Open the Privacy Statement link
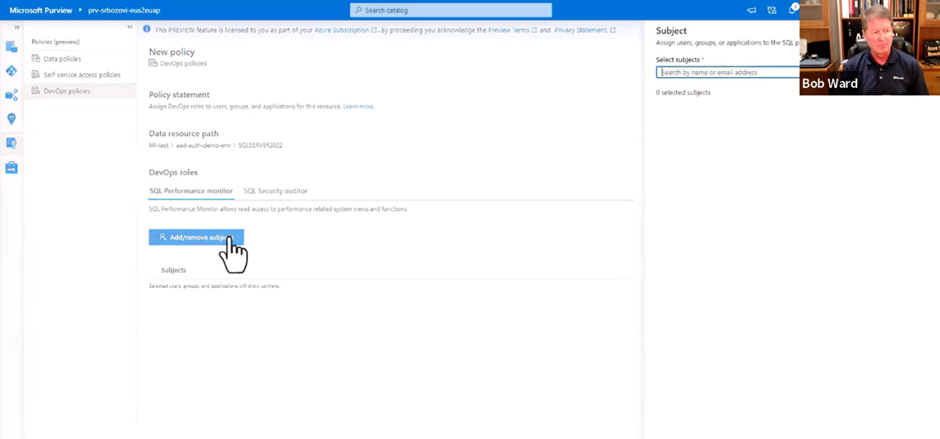 click(580, 29)
